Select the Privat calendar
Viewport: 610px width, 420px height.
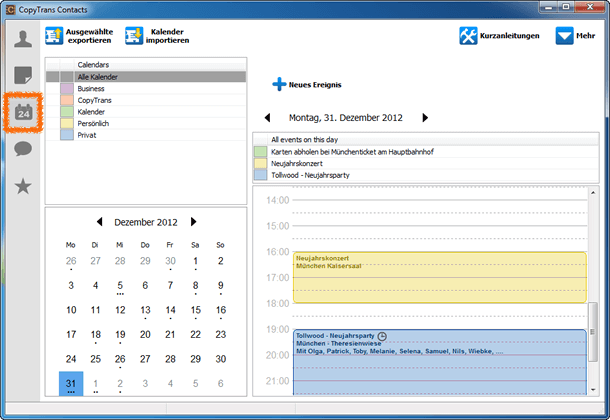pyautogui.click(x=146, y=135)
